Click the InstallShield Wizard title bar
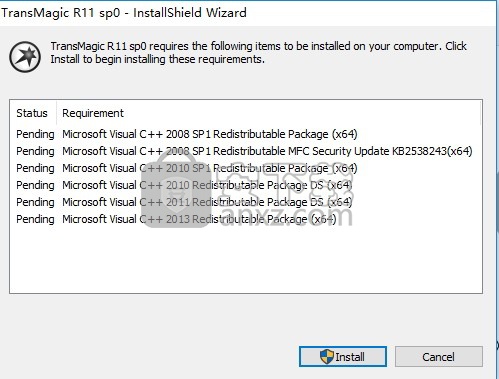Screen dimensions: 499x379 (x=248, y=13)
